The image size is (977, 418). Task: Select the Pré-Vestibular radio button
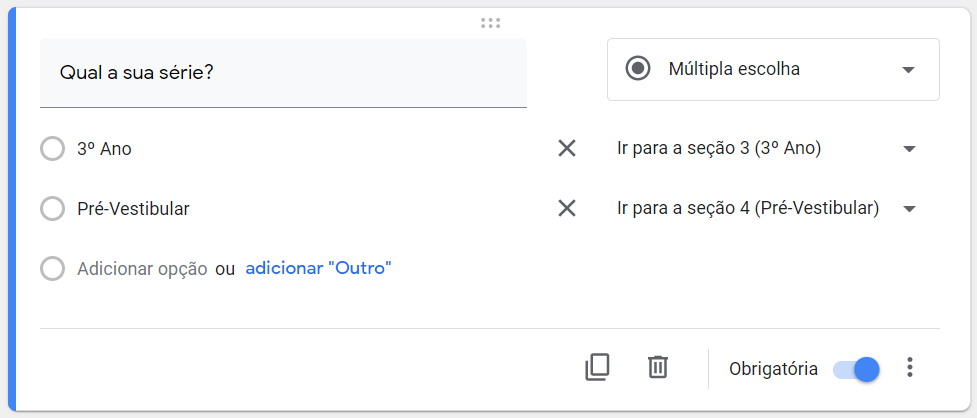(x=52, y=209)
